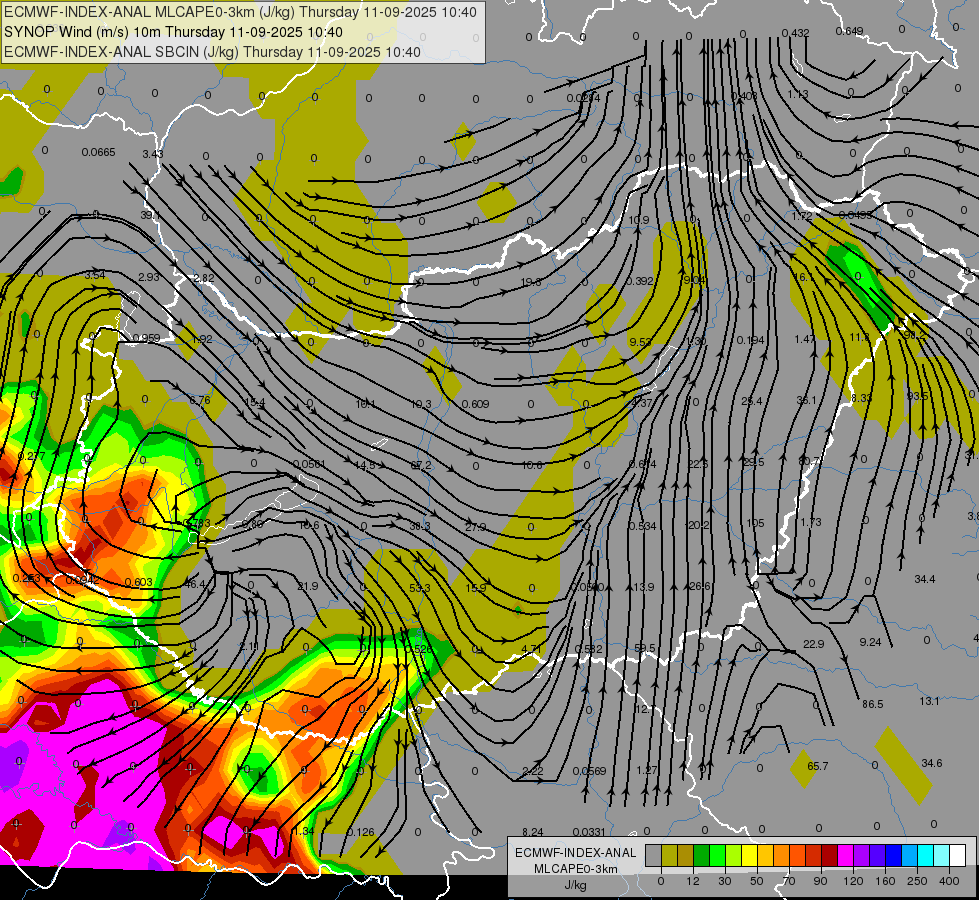
Task: Click the map value '0.194'
Action: (750, 340)
